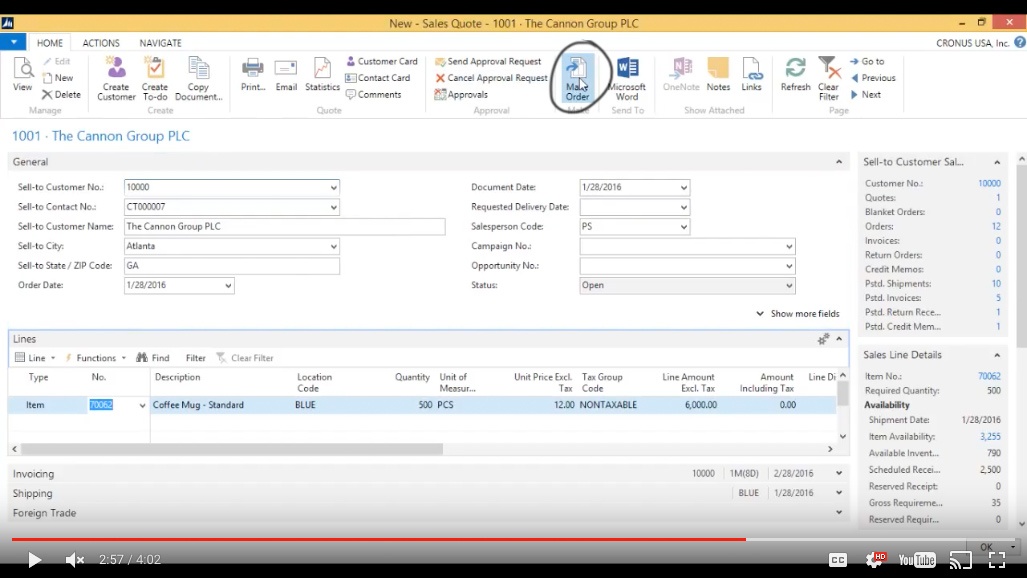The width and height of the screenshot is (1027, 578).
Task: Click Go to in the Page group
Action: click(867, 61)
